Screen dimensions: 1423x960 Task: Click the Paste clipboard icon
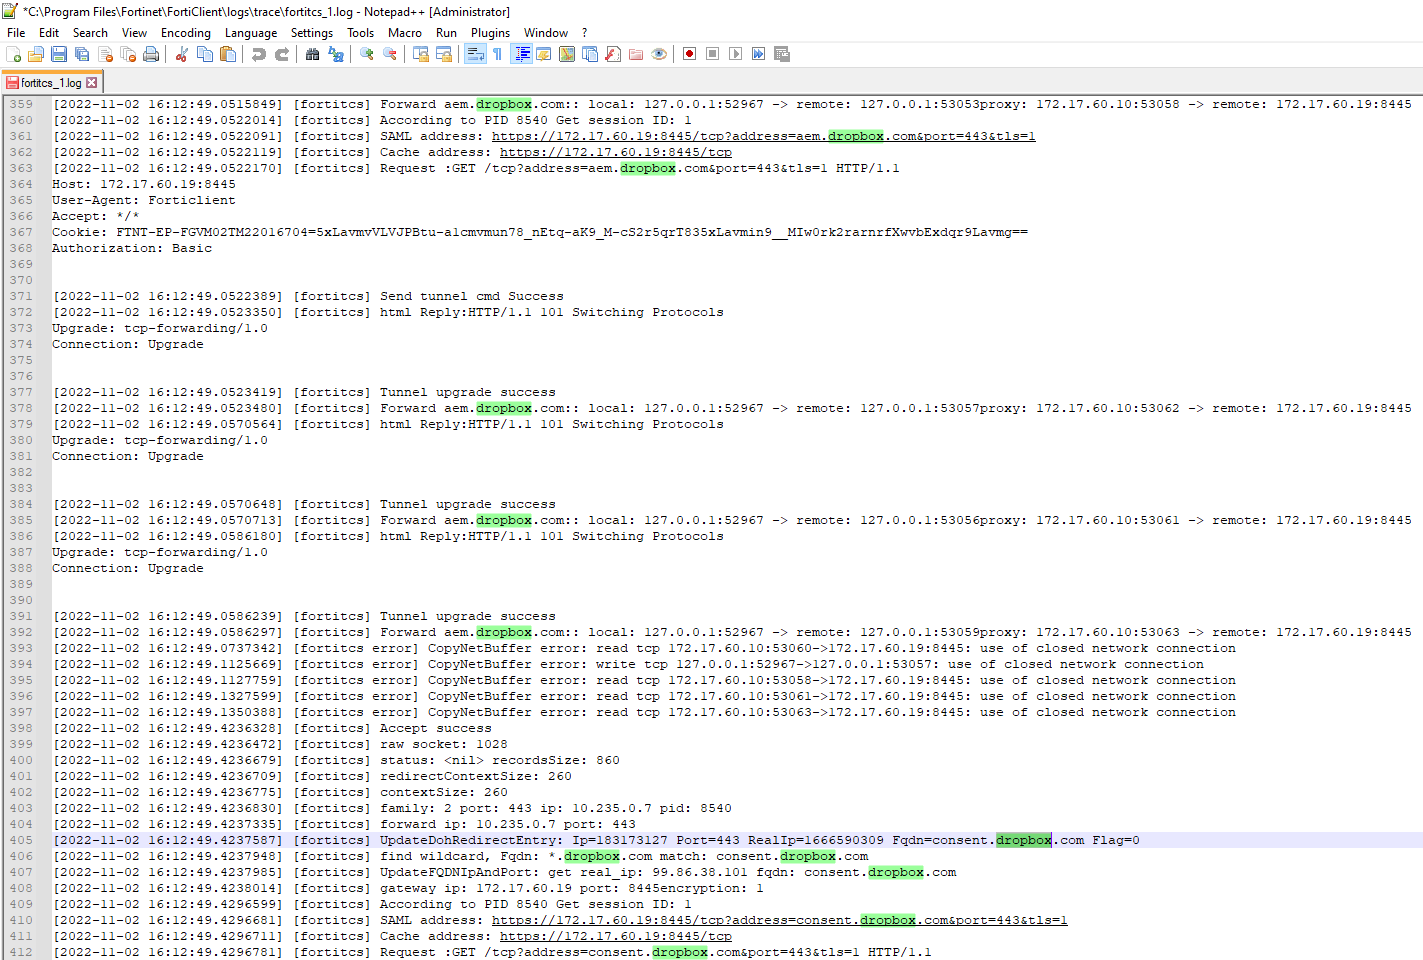tap(228, 54)
